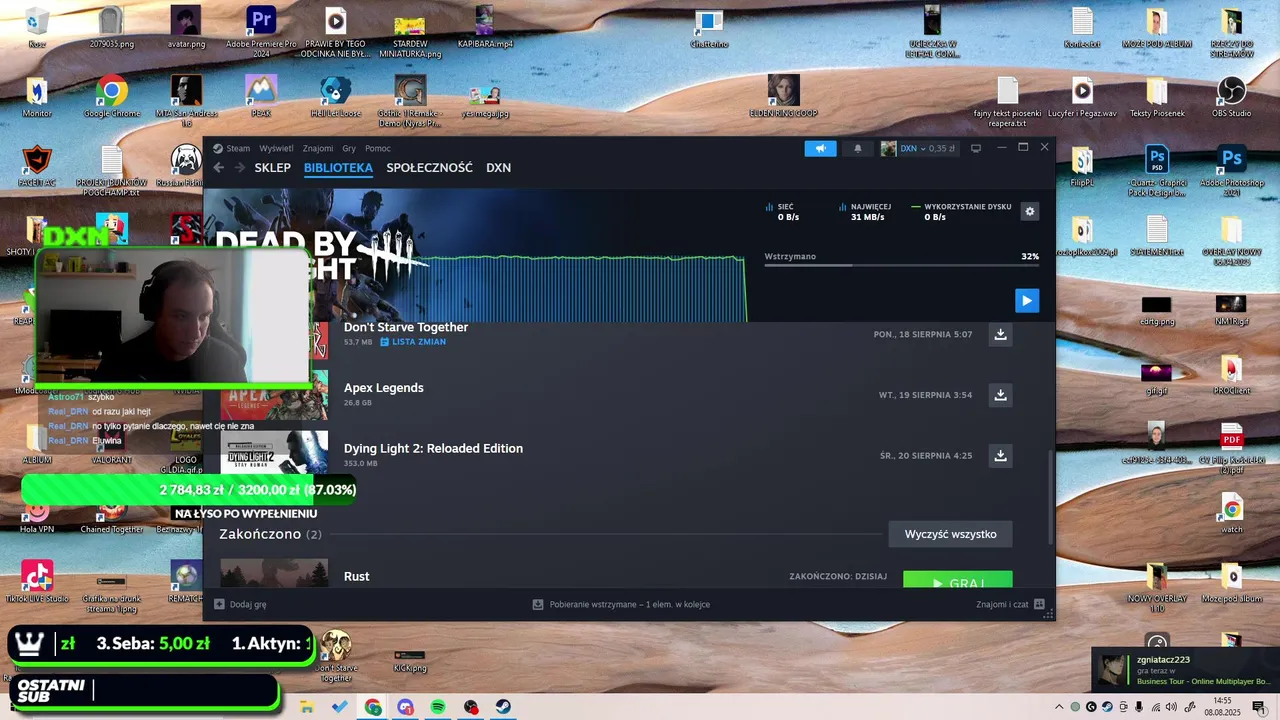Go forward with Steam navigation arrow
Viewport: 1280px width, 720px height.
(x=240, y=168)
